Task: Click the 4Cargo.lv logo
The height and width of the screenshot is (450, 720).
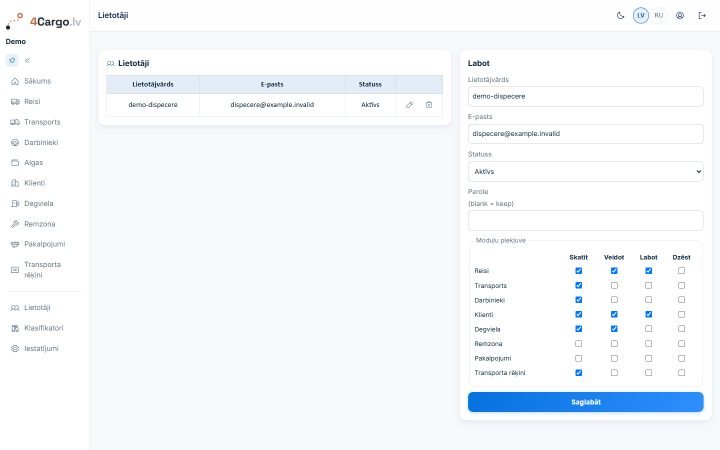Action: point(44,21)
